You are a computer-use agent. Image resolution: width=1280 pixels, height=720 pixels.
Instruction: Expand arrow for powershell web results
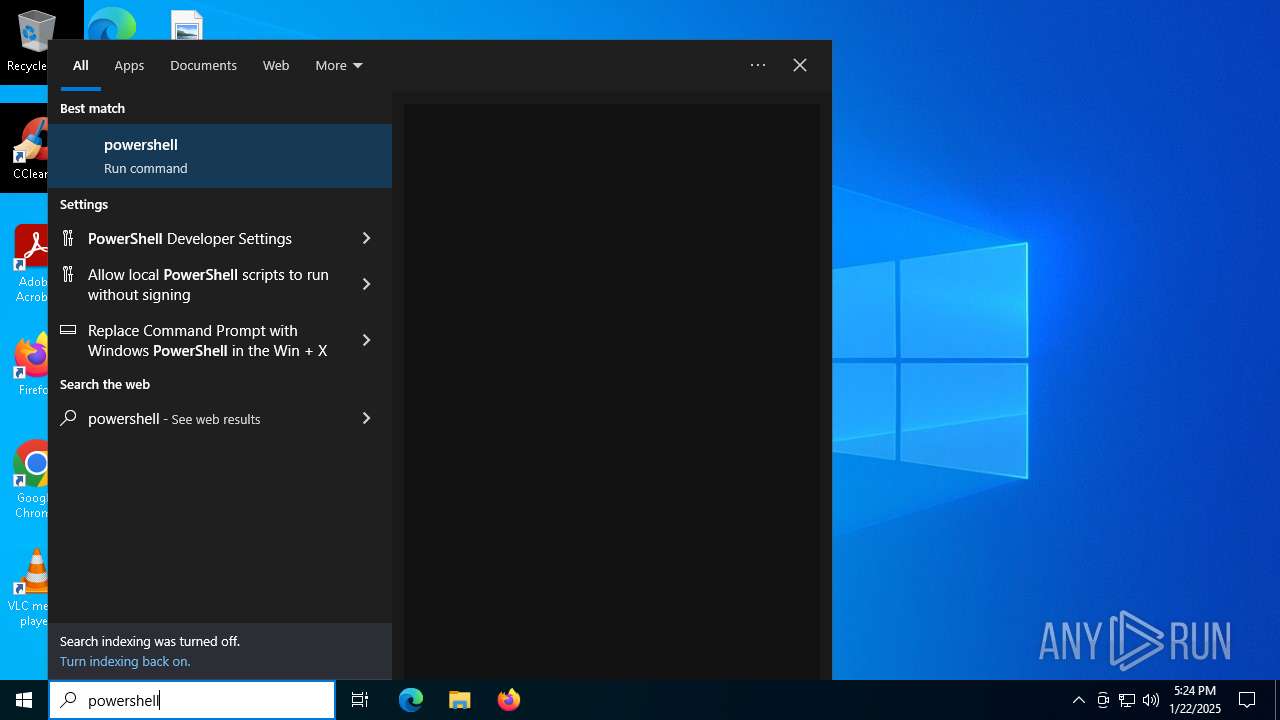(366, 418)
